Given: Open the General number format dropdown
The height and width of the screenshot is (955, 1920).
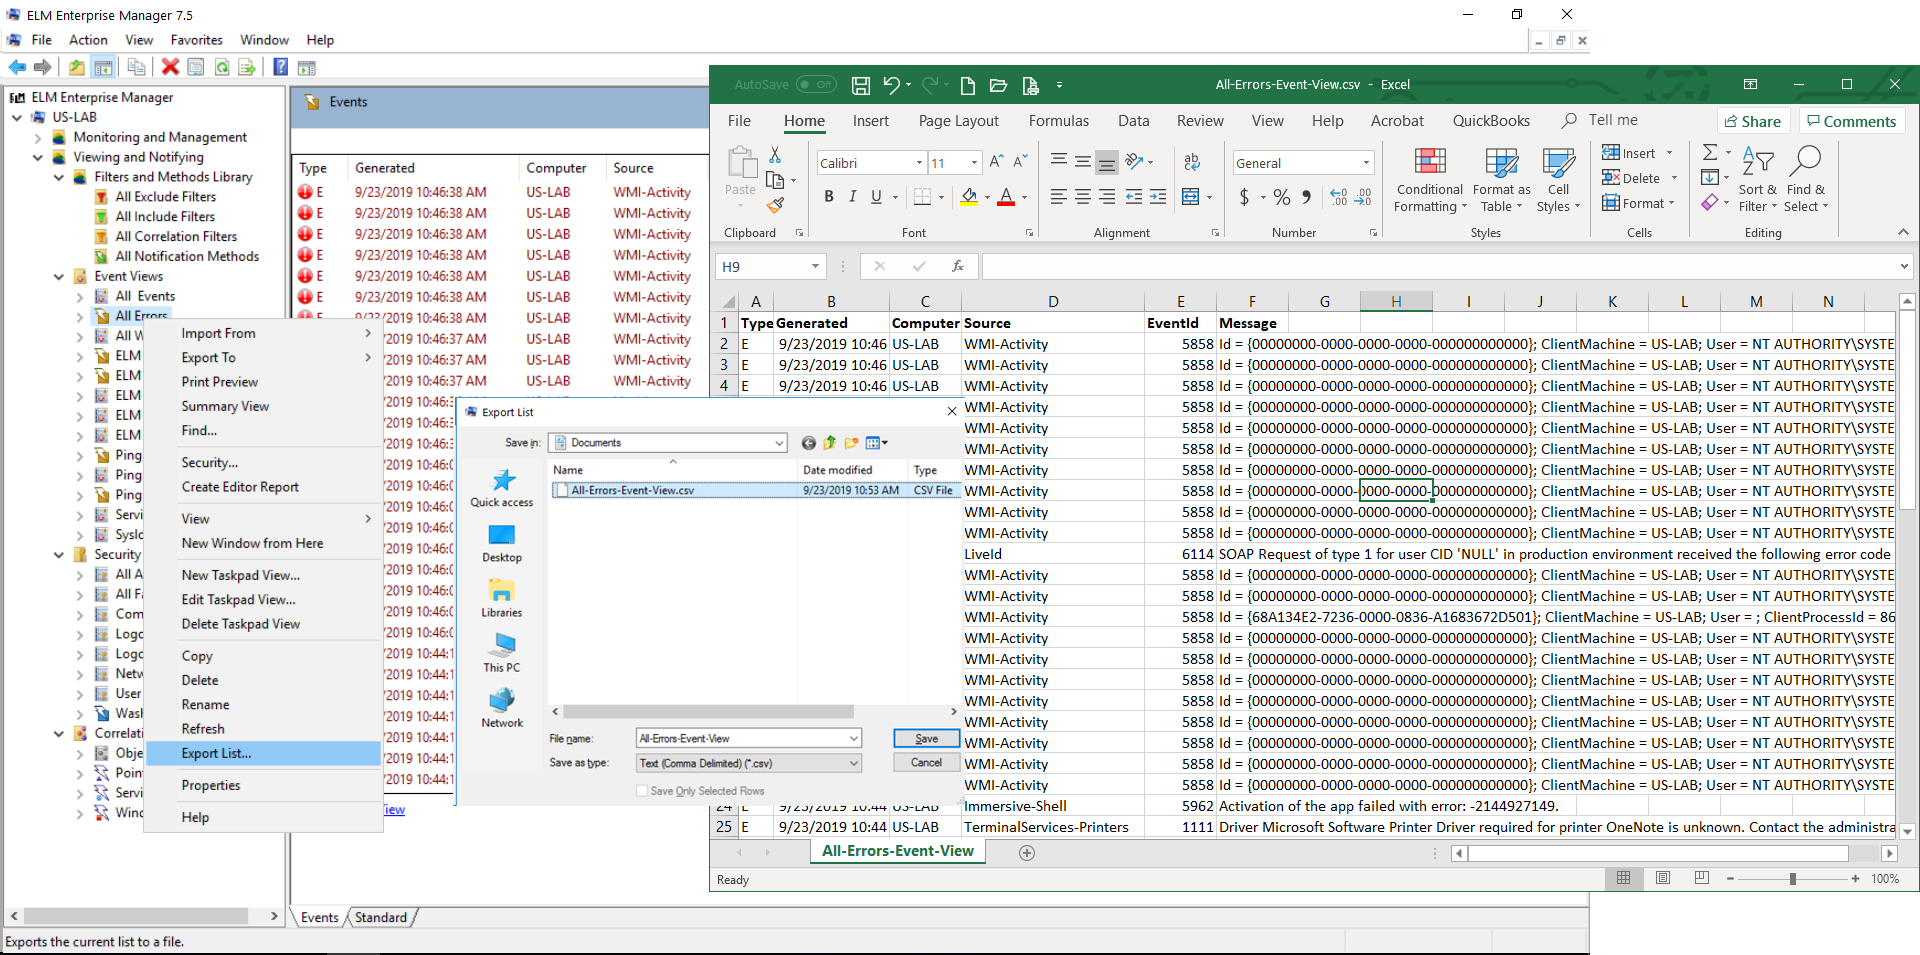Looking at the screenshot, I should pos(1366,163).
